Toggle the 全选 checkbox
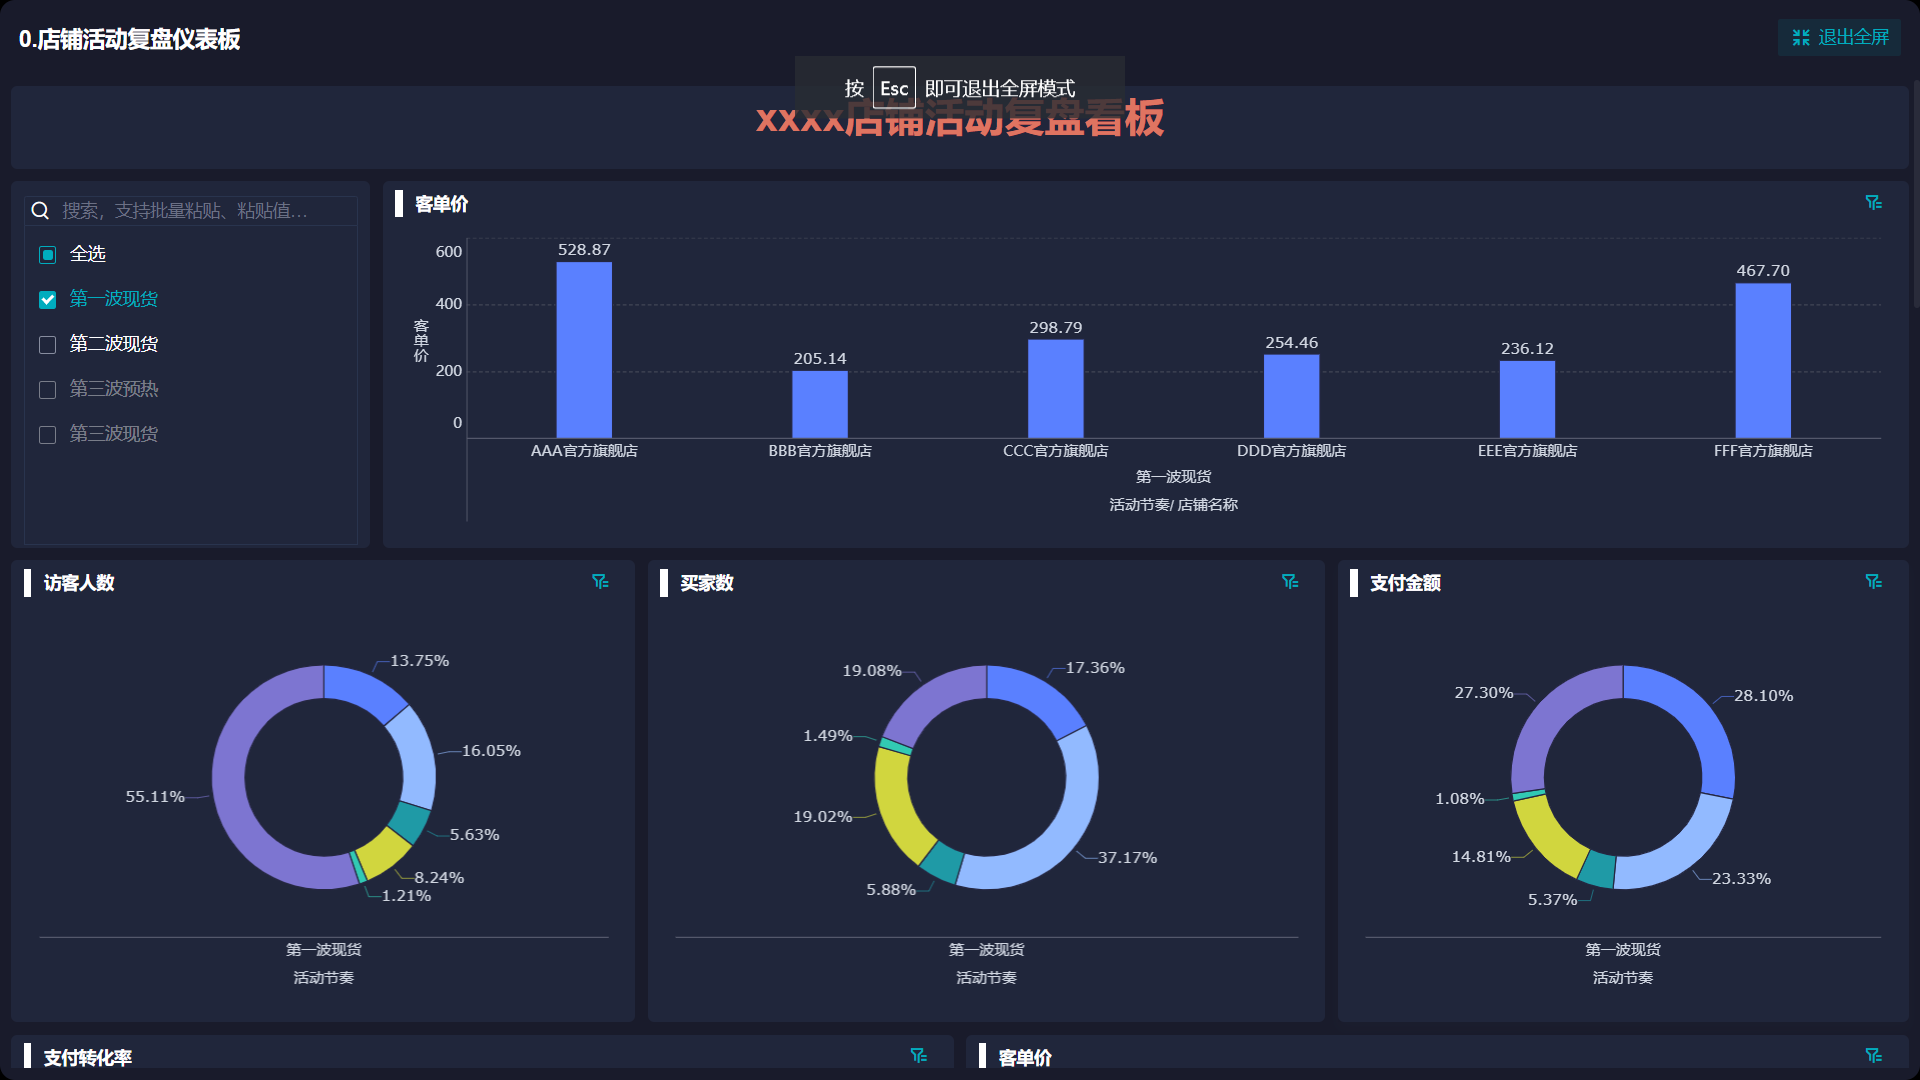Image resolution: width=1920 pixels, height=1080 pixels. pos(47,255)
